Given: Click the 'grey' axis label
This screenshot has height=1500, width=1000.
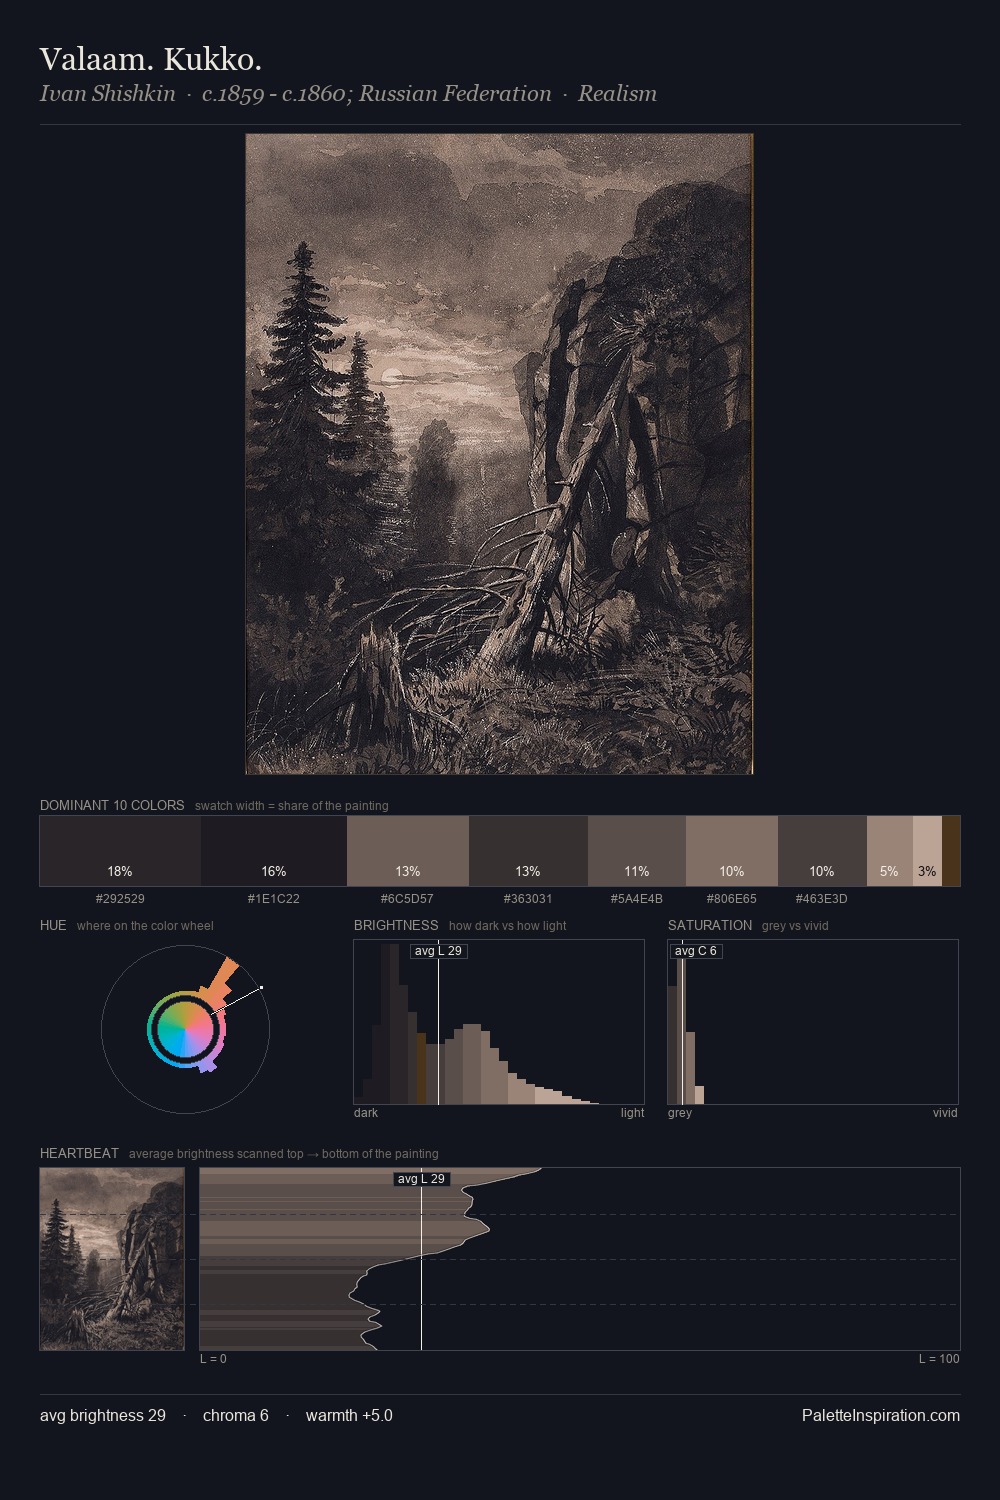Looking at the screenshot, I should click(680, 1113).
